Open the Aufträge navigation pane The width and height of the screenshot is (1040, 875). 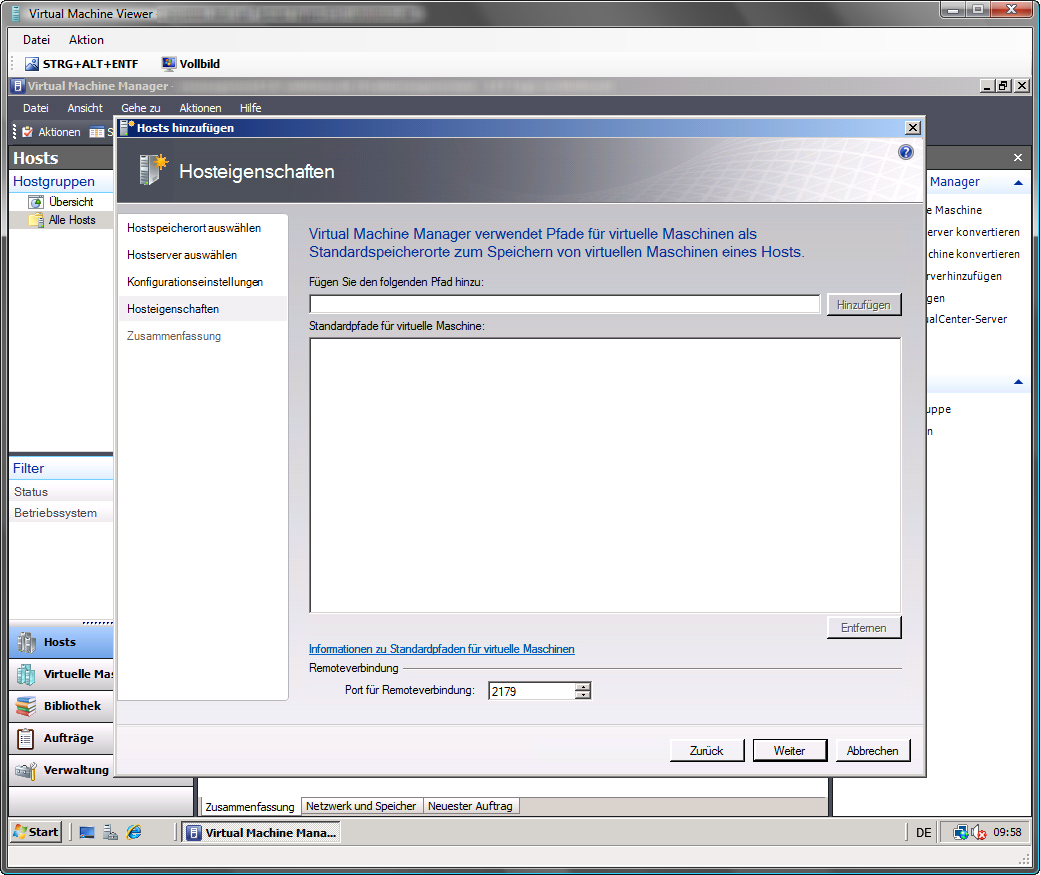coord(61,738)
